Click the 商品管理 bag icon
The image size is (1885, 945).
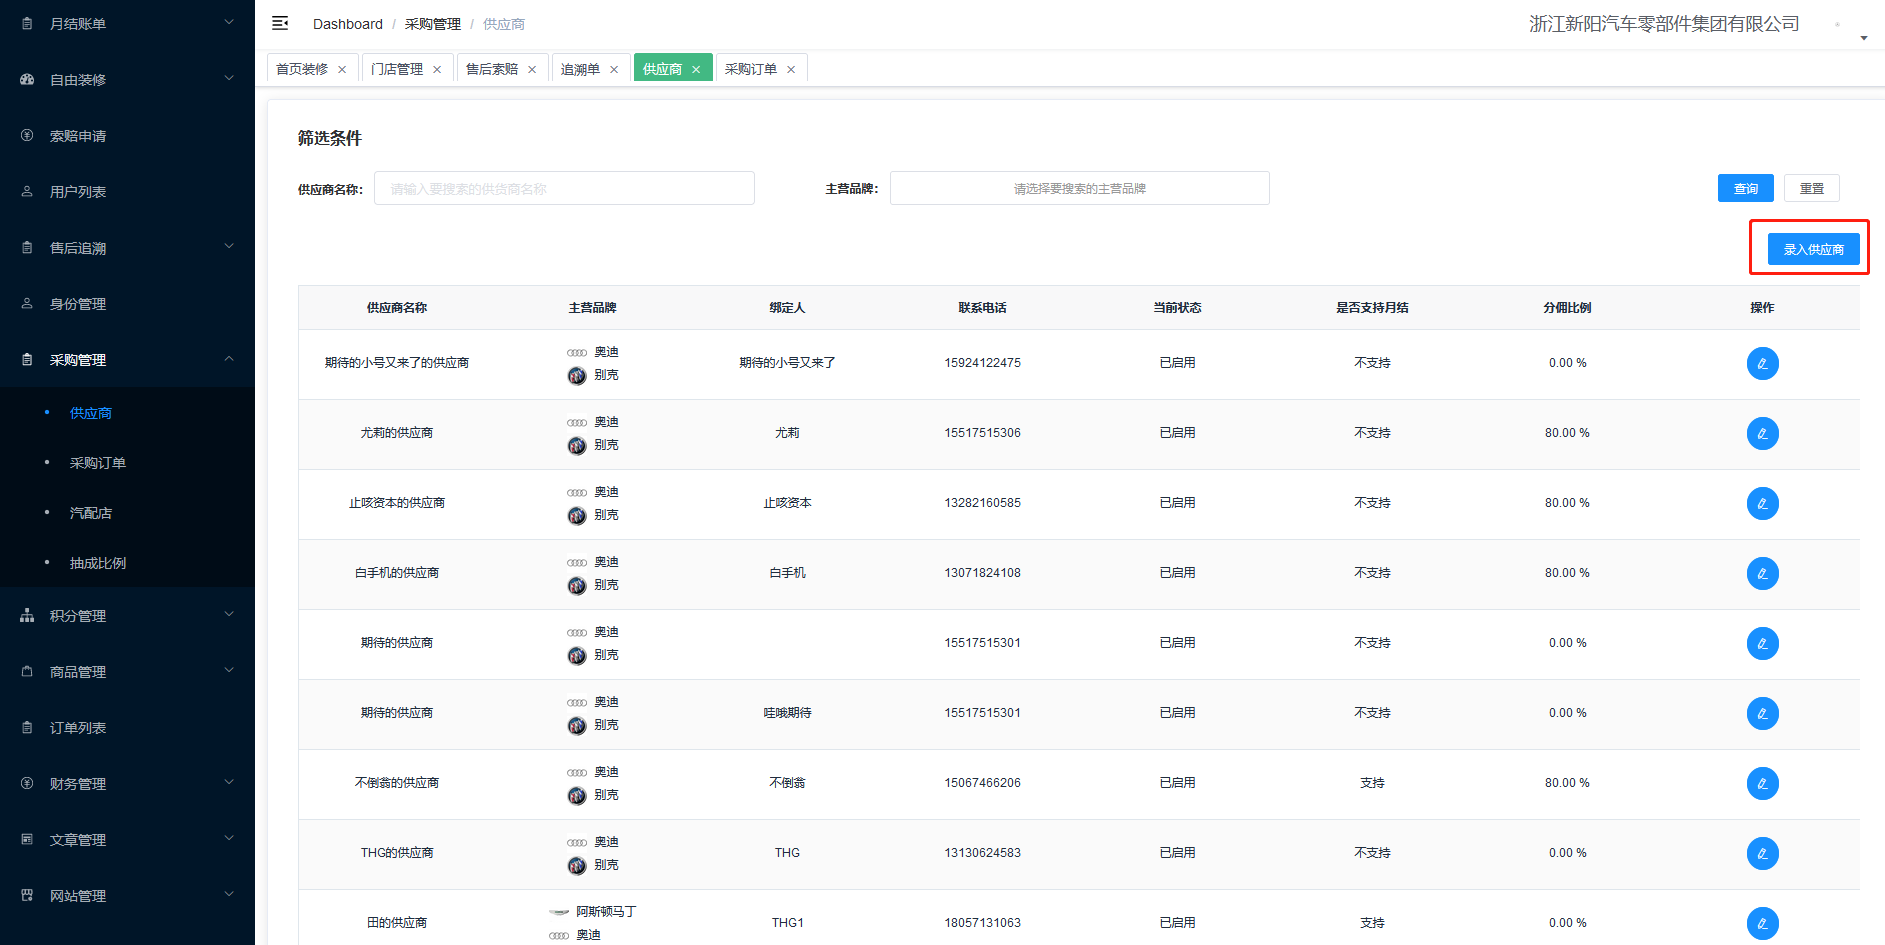(x=27, y=671)
